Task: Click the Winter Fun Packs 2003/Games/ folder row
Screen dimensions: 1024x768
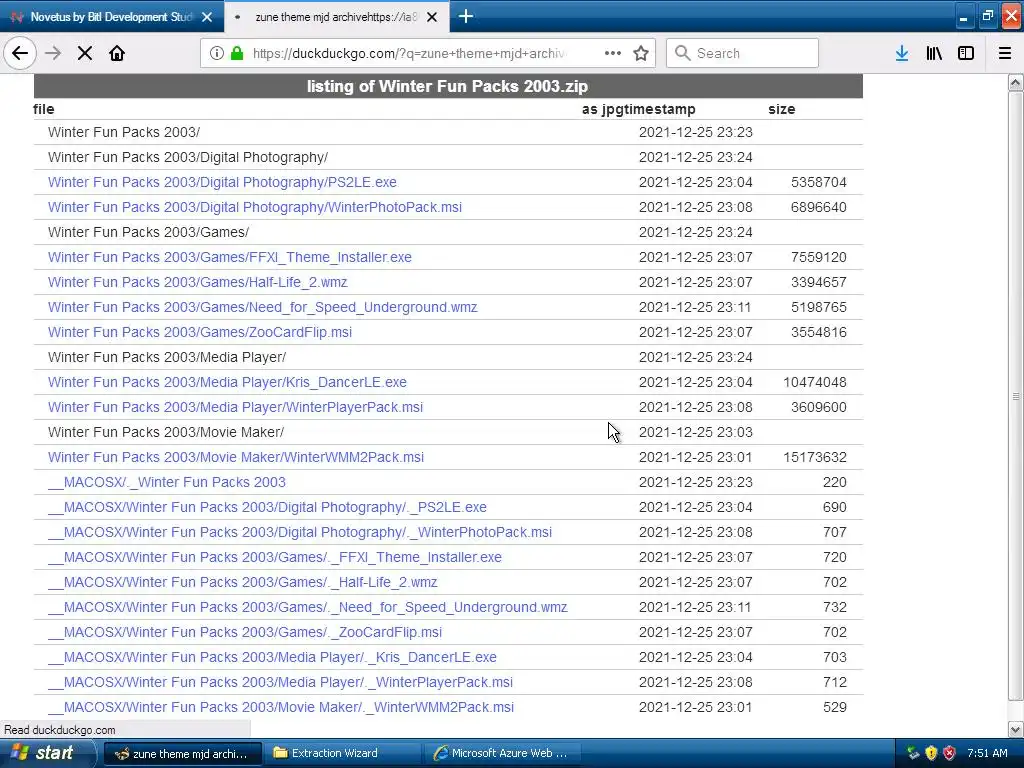Action: pos(448,232)
